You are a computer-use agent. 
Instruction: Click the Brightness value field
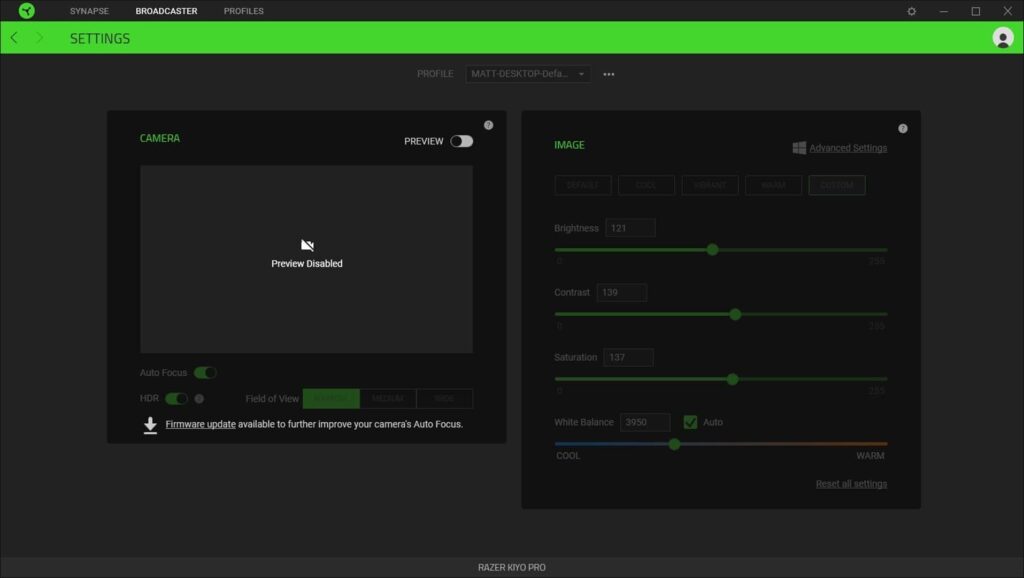click(630, 228)
